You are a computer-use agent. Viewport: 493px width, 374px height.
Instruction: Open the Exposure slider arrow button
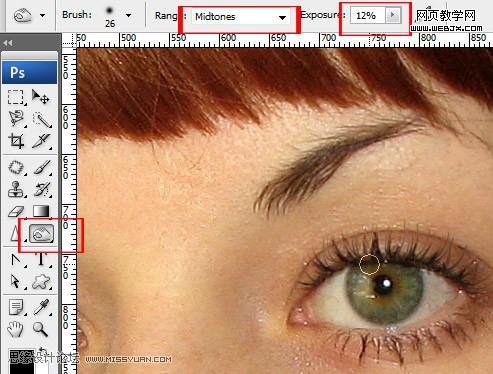393,15
